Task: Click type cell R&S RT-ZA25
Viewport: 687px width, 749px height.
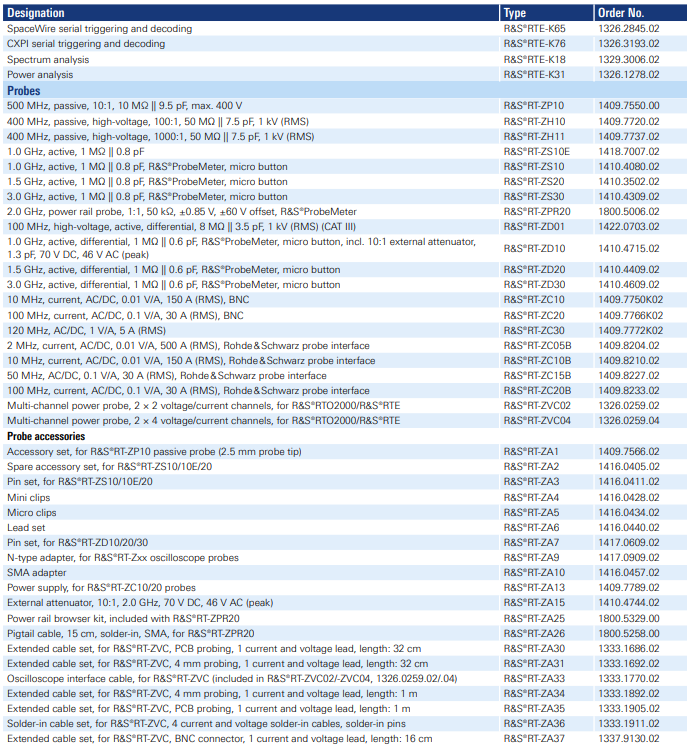Action: pyautogui.click(x=534, y=619)
